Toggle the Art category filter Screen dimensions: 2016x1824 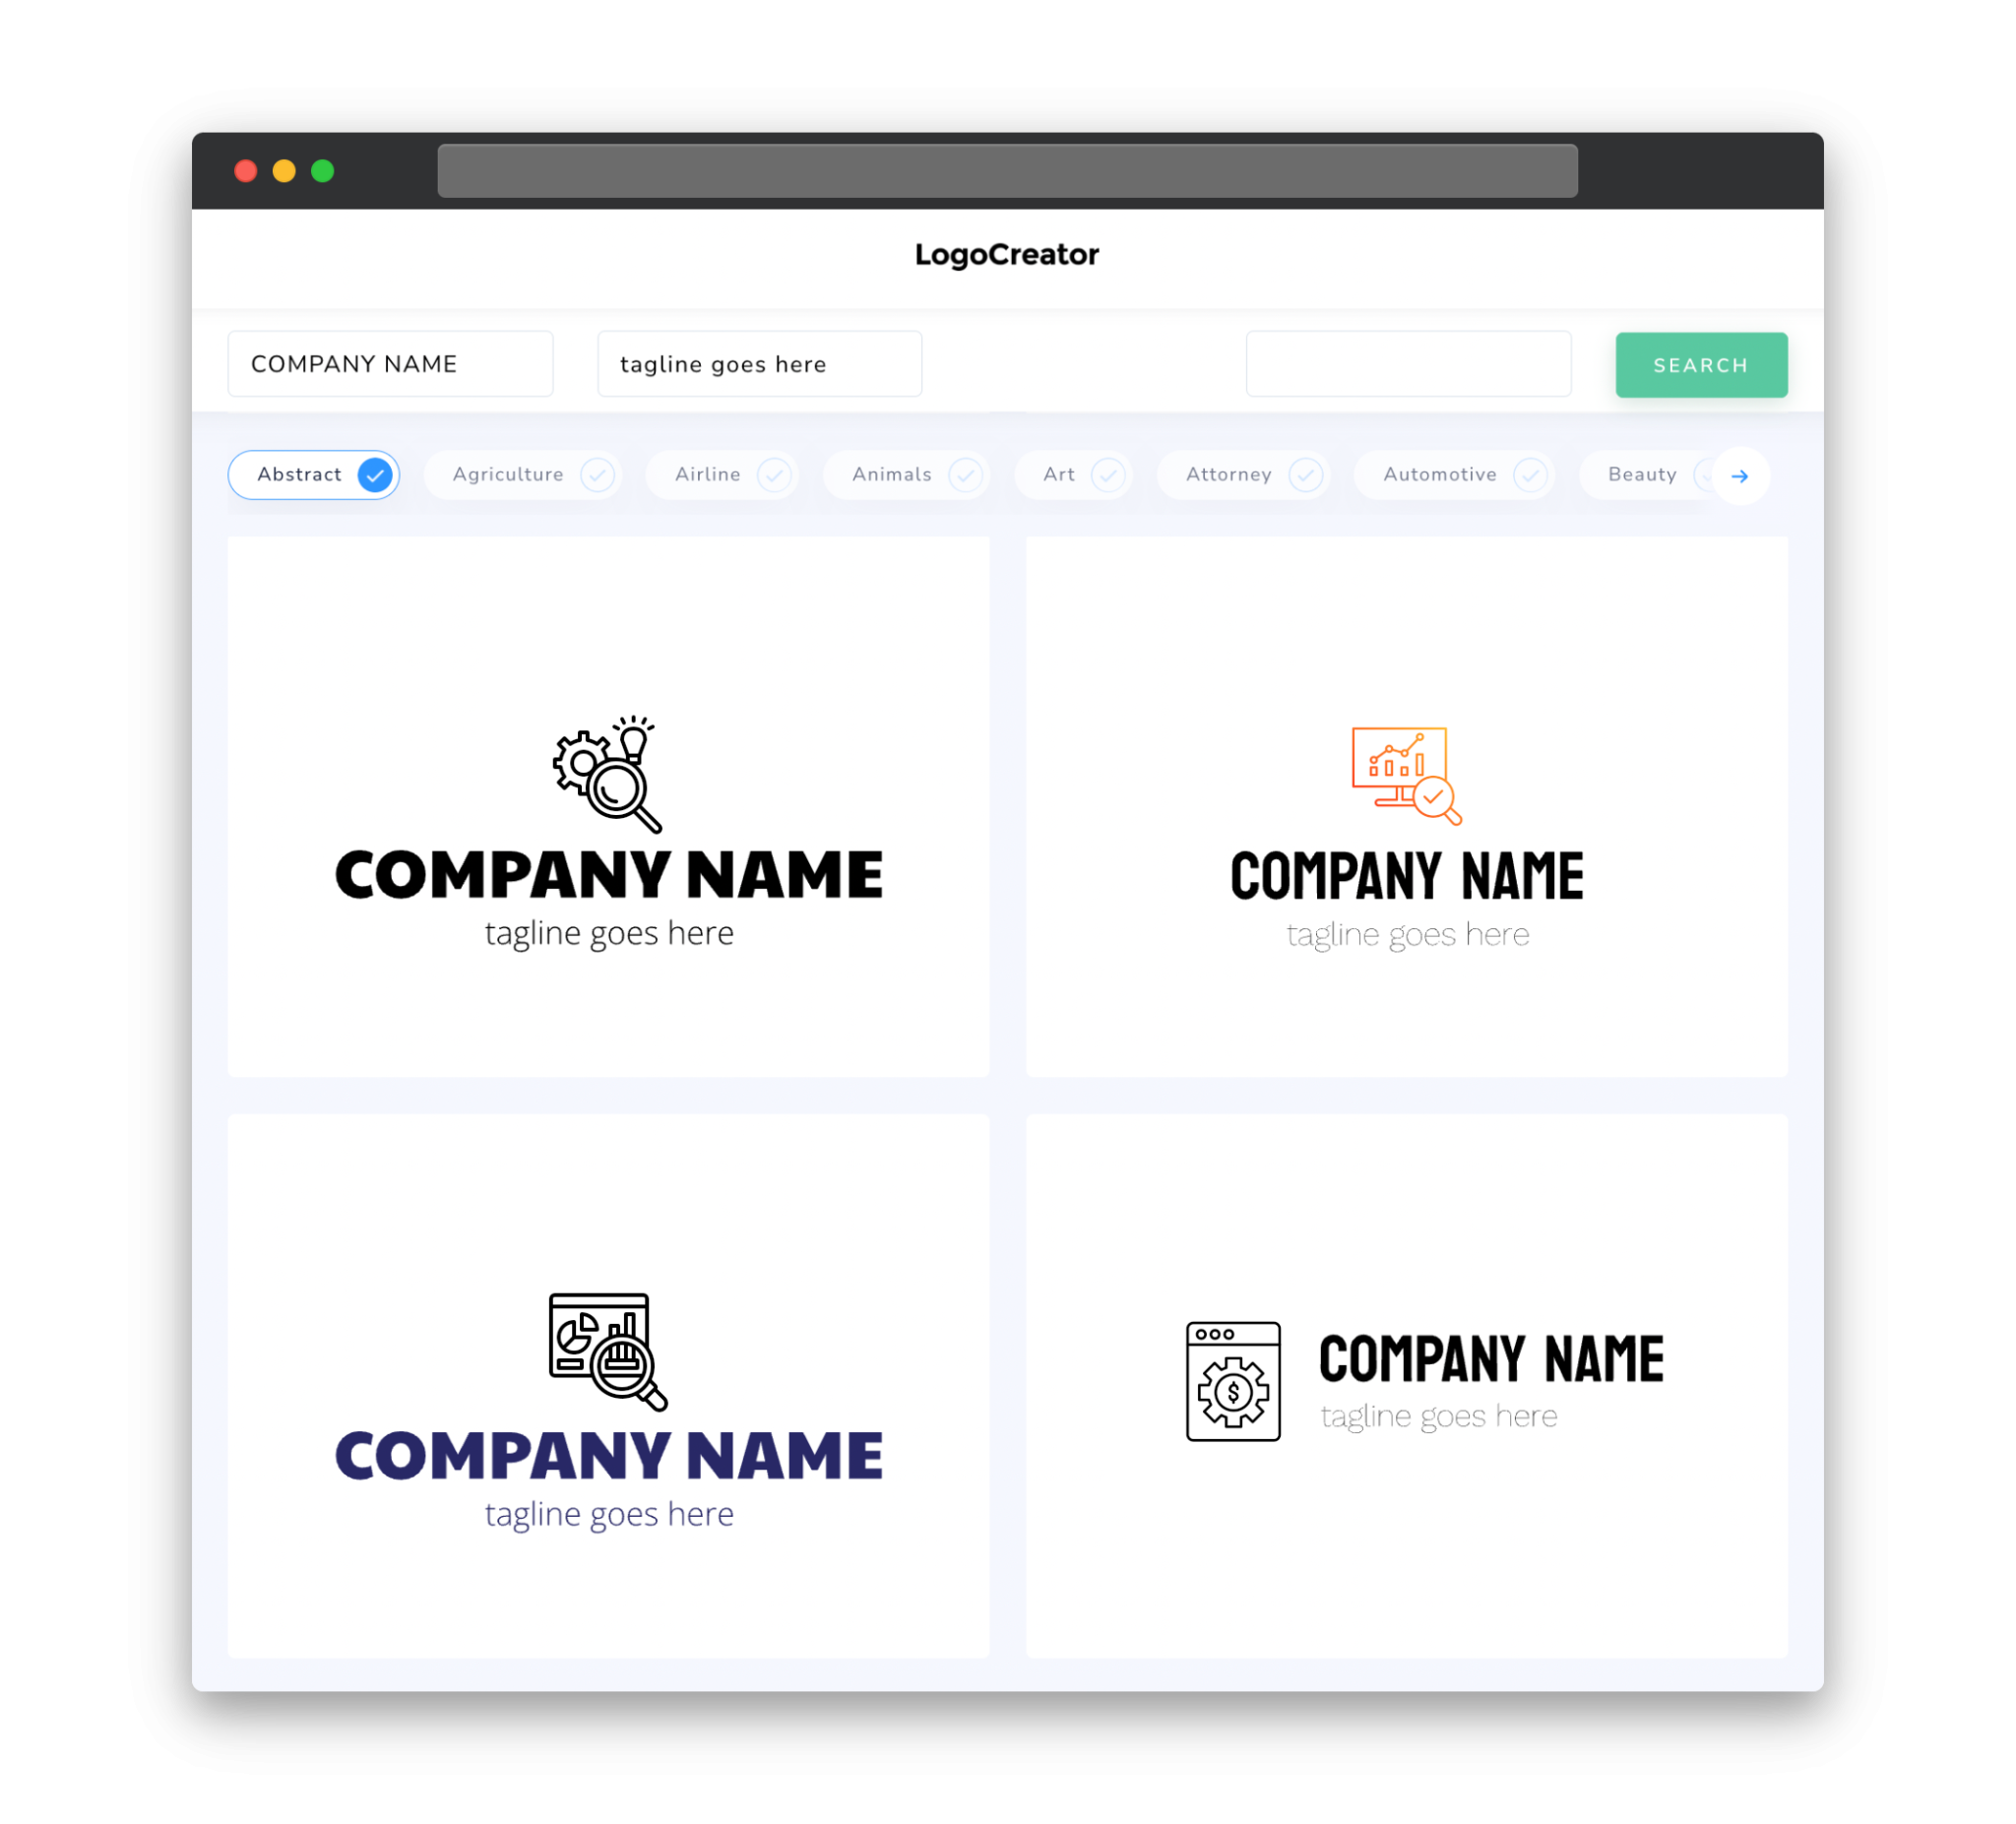[1073, 474]
